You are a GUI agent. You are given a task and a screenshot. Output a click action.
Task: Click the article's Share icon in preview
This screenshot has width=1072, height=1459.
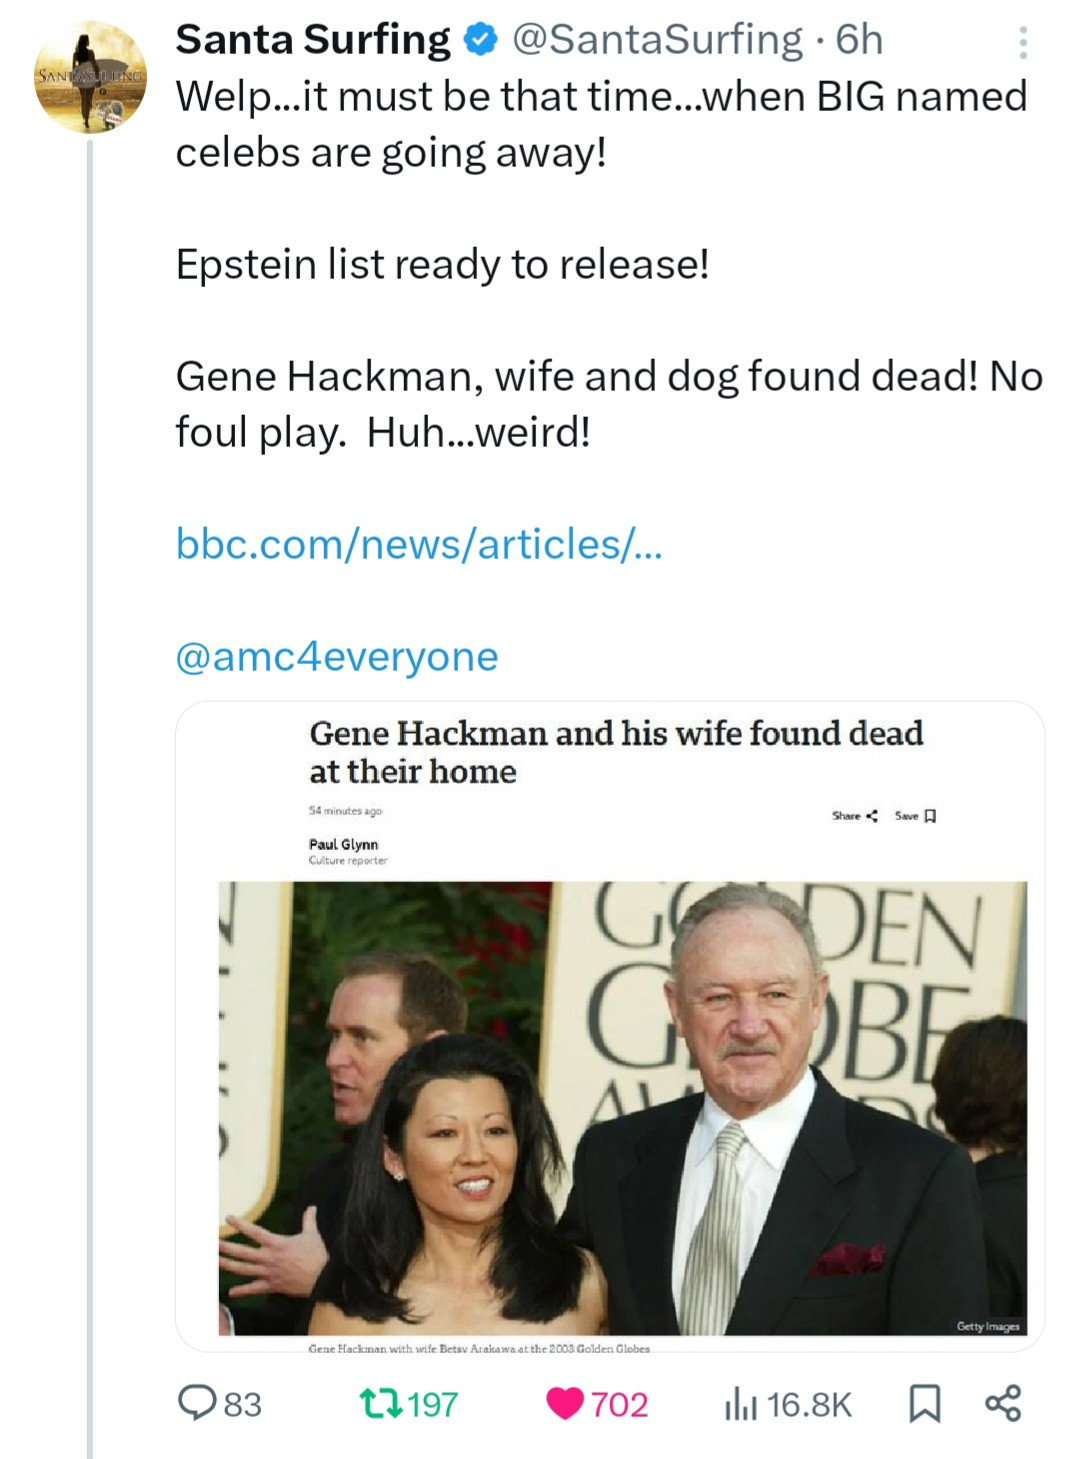pyautogui.click(x=871, y=816)
